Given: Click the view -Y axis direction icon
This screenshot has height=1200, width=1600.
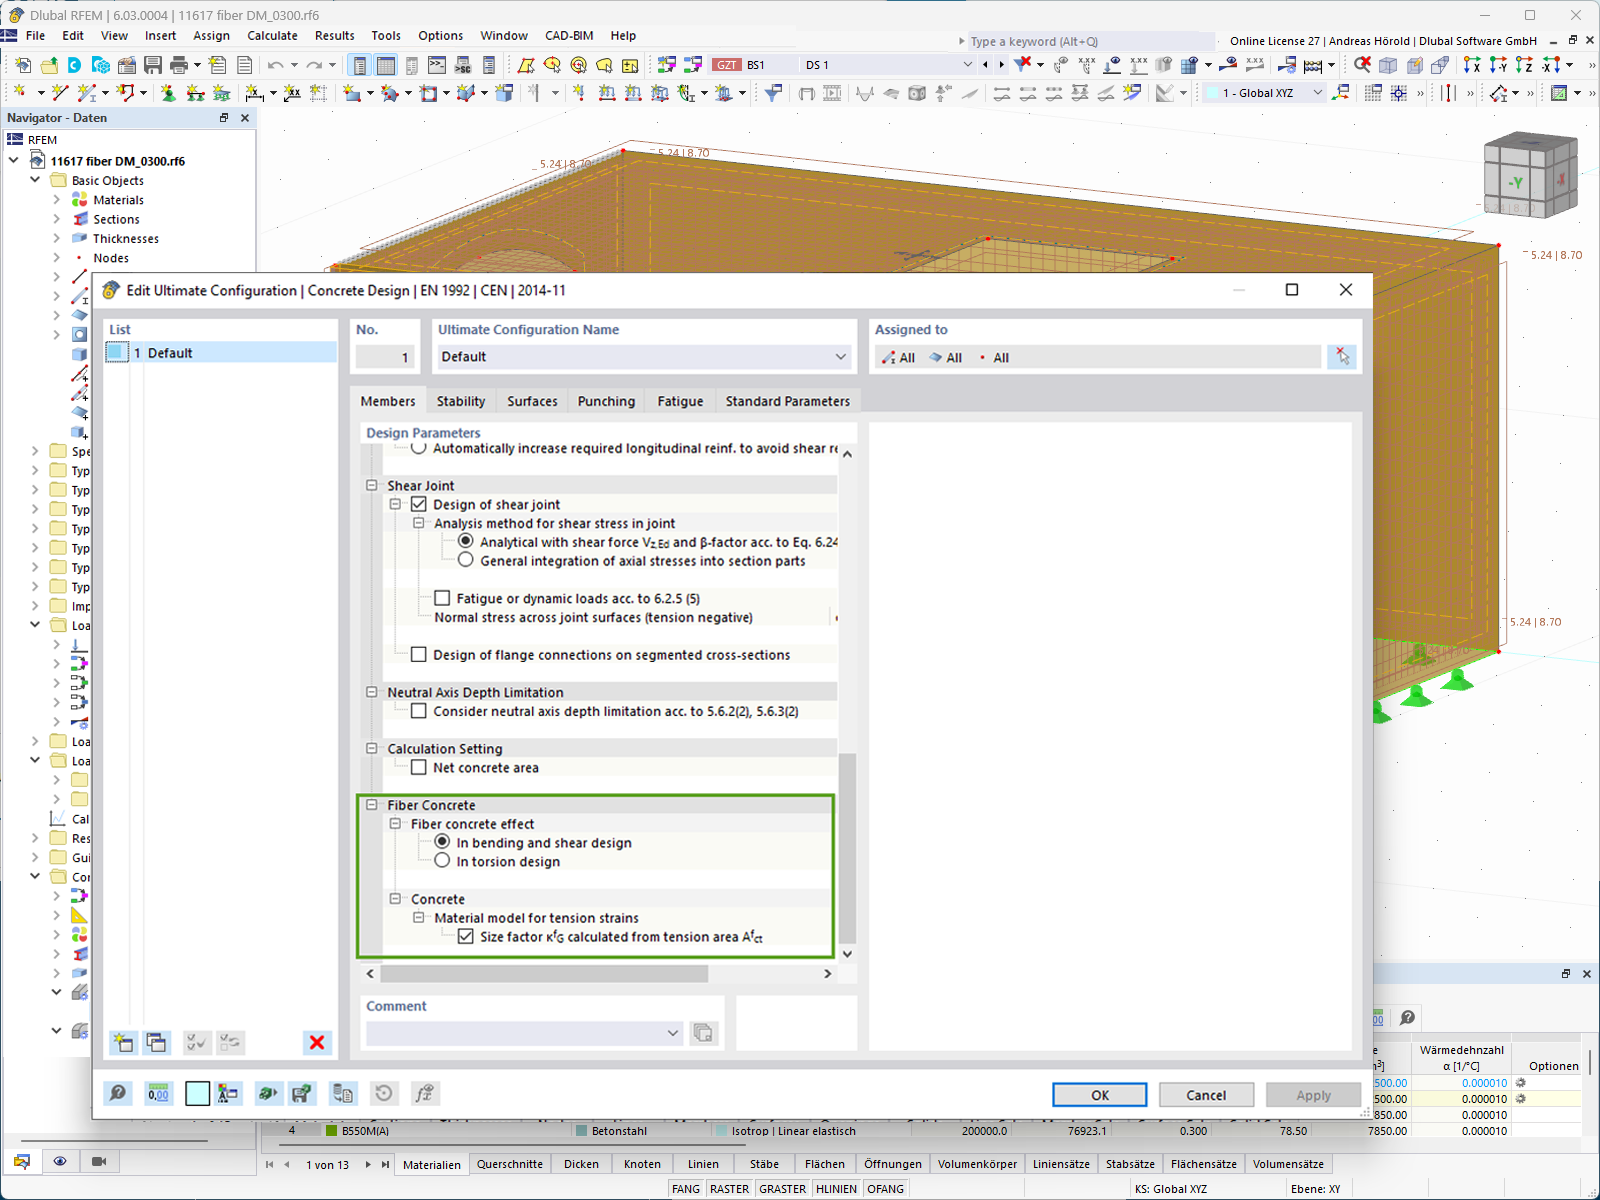Looking at the screenshot, I should click(x=1498, y=65).
